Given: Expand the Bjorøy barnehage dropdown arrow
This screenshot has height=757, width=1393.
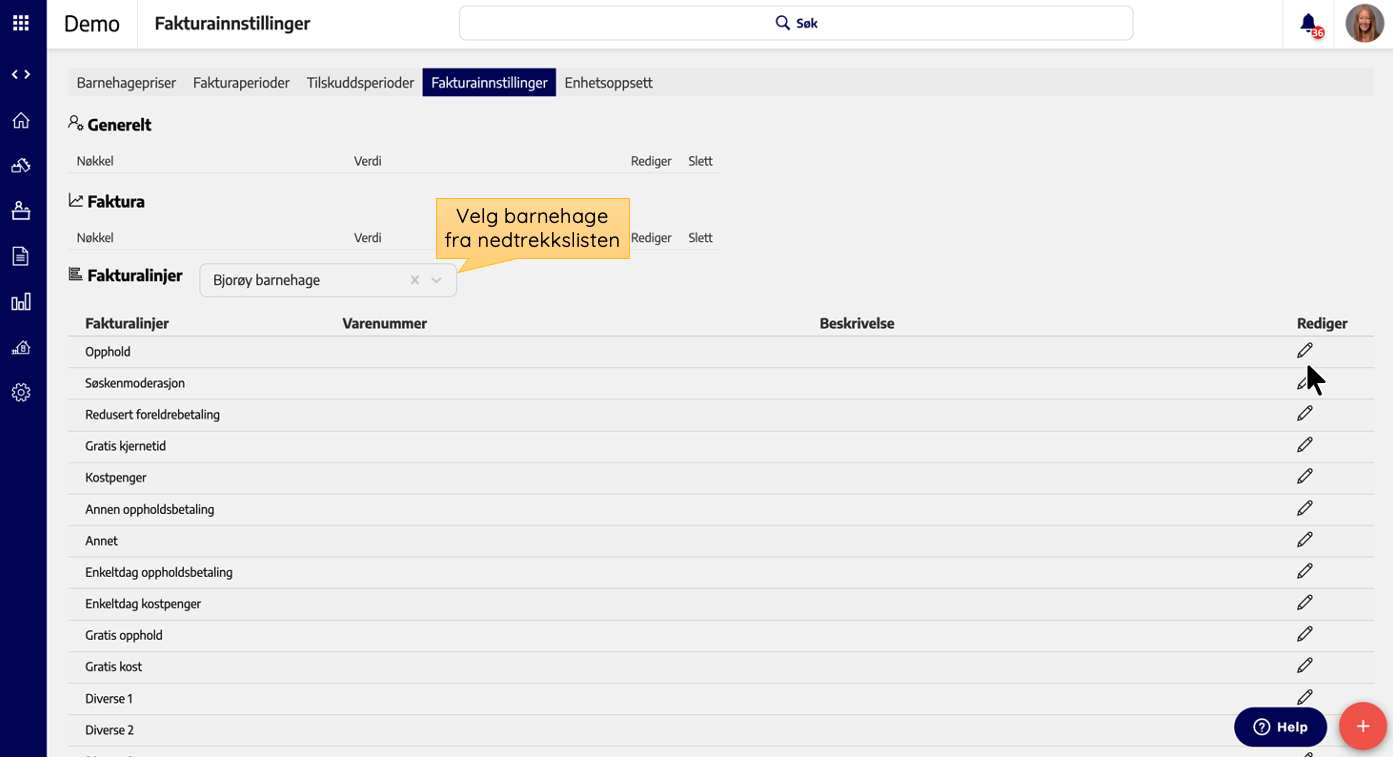Looking at the screenshot, I should coord(437,281).
